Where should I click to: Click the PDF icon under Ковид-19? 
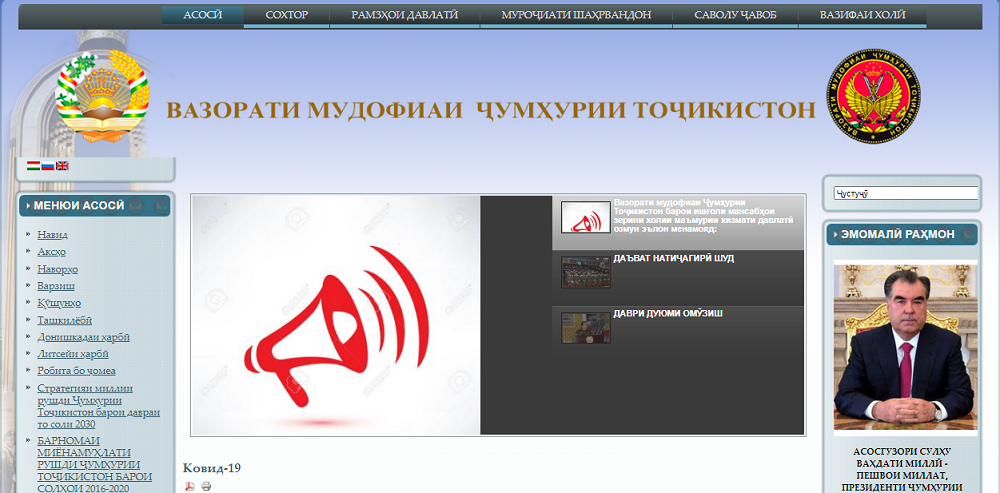(x=189, y=486)
